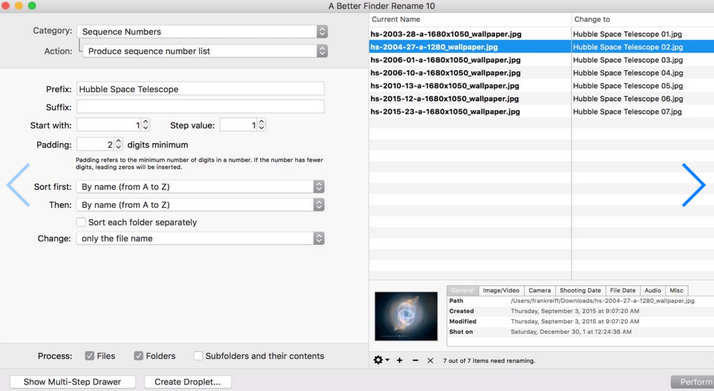Open the Category dropdown

tap(202, 31)
